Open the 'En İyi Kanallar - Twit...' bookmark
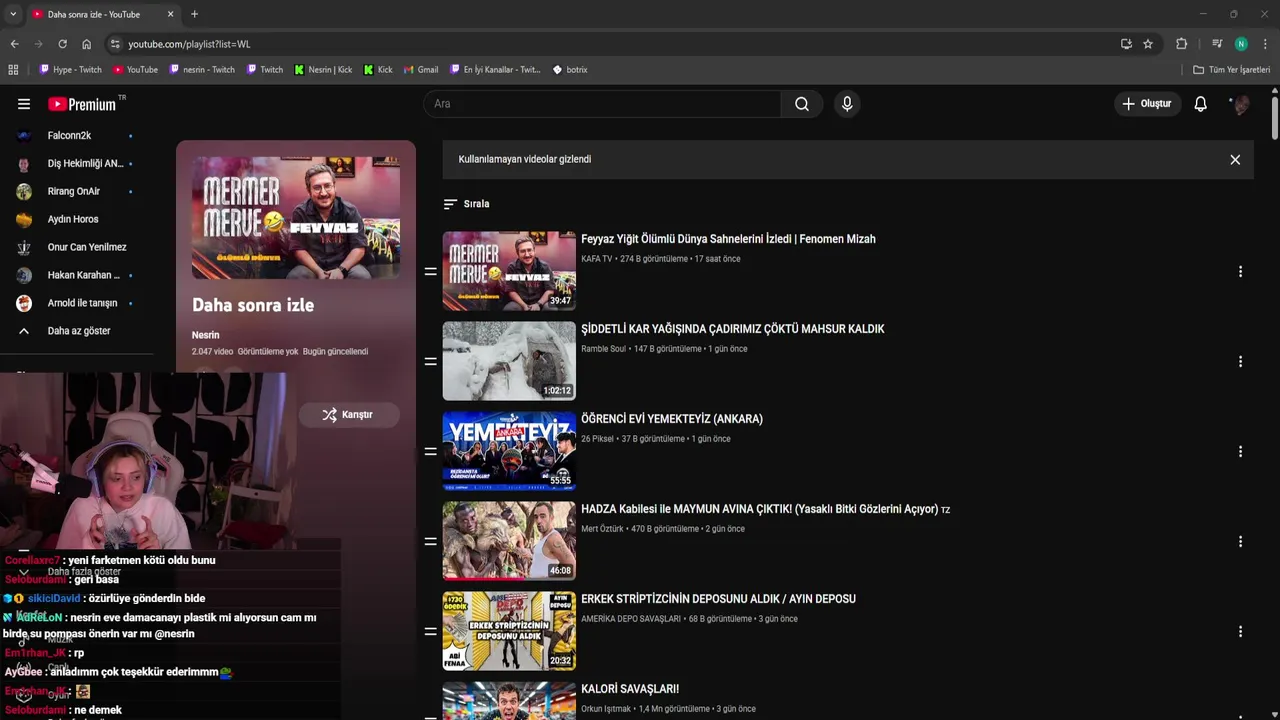Image resolution: width=1280 pixels, height=720 pixels. [494, 70]
